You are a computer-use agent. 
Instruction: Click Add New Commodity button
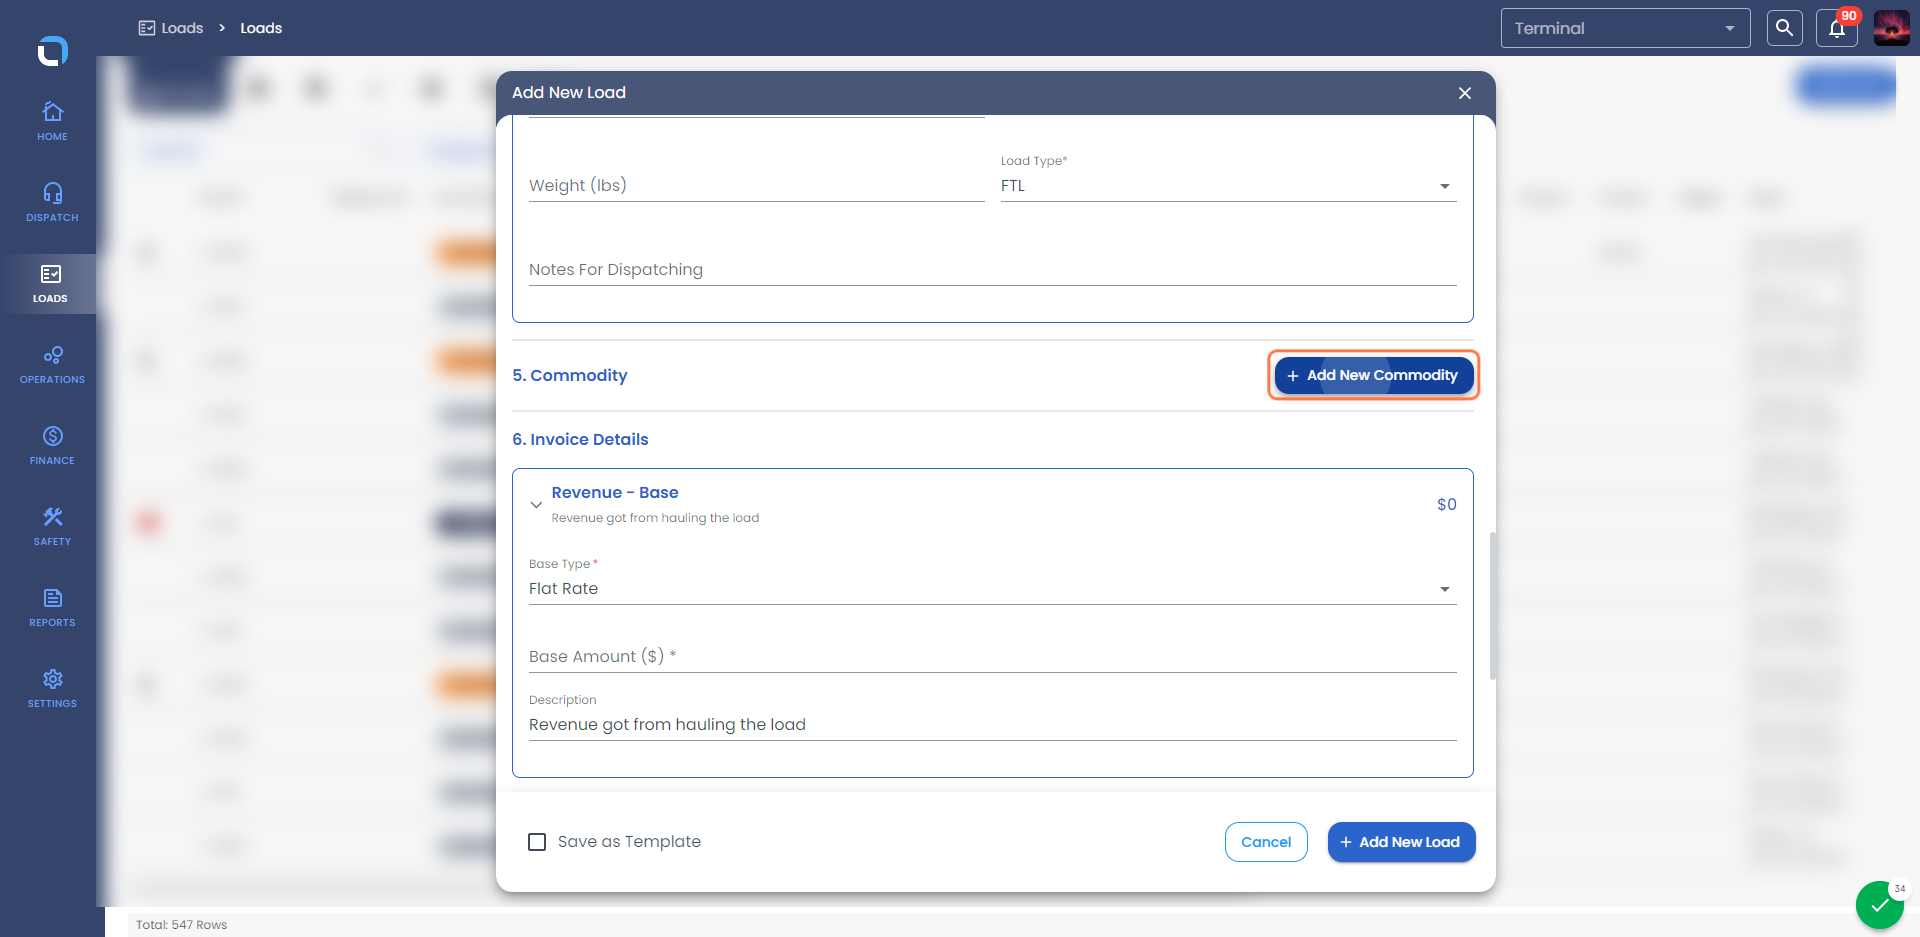point(1374,376)
